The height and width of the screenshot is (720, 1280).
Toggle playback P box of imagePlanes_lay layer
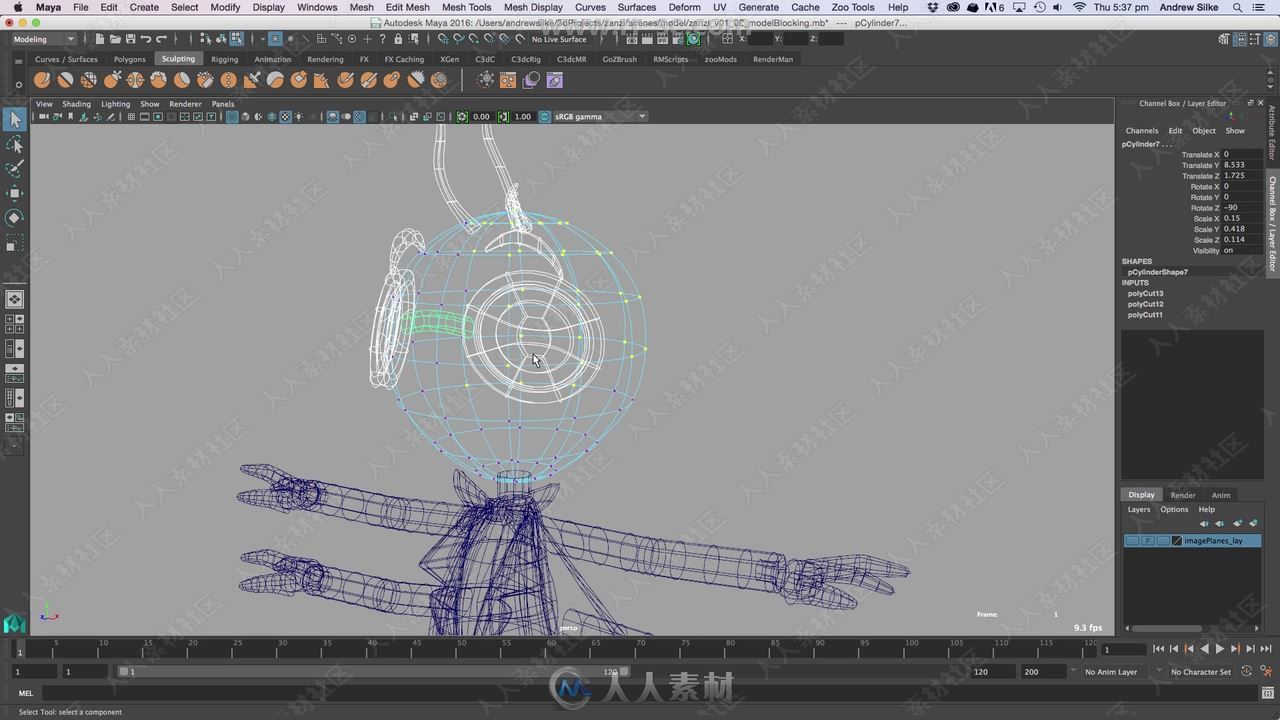click(x=1148, y=541)
